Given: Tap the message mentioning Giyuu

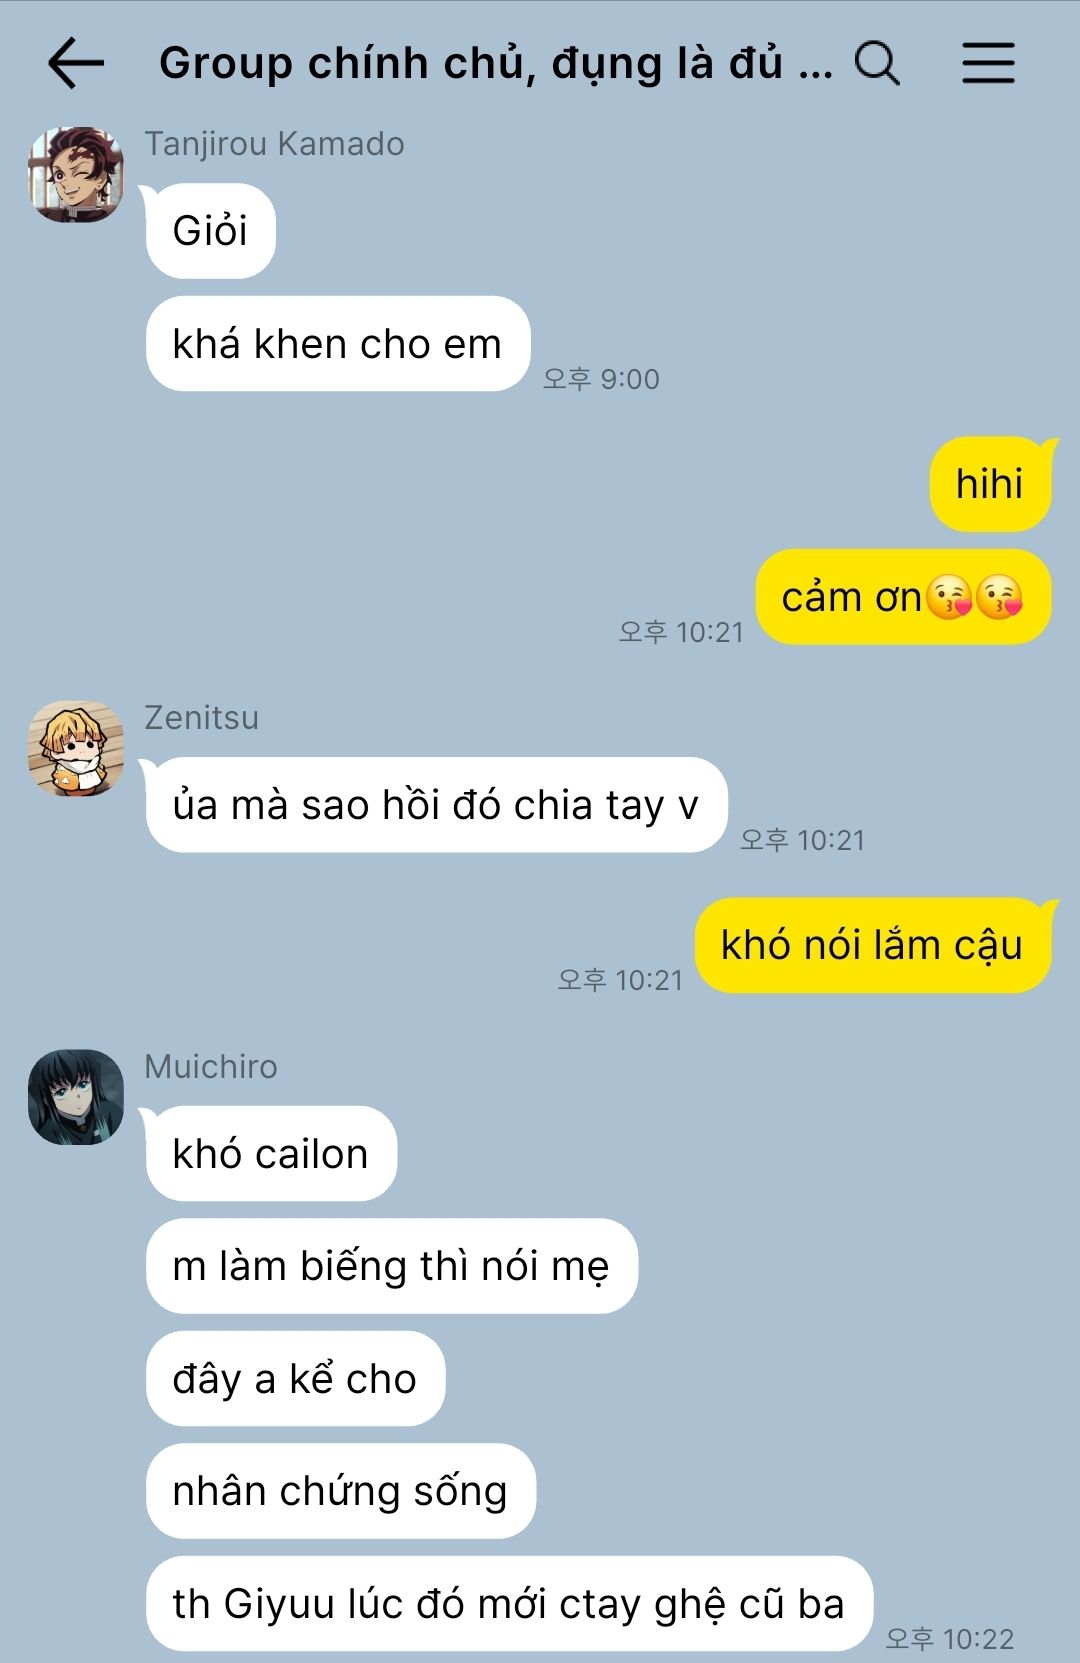Looking at the screenshot, I should 509,1604.
